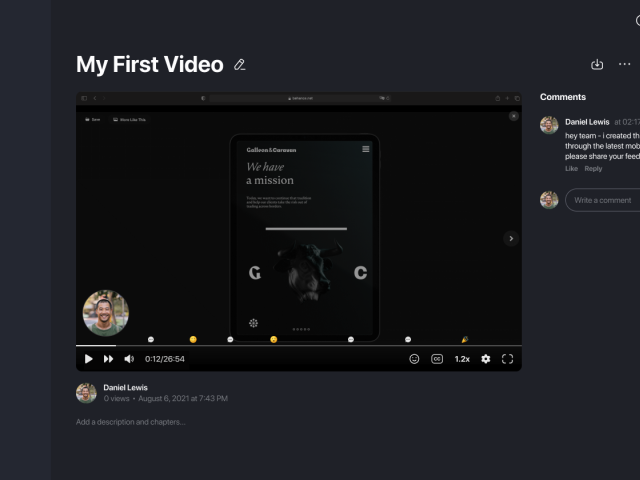Click Daniel Lewis author name below video
The width and height of the screenshot is (640, 480).
(125, 387)
